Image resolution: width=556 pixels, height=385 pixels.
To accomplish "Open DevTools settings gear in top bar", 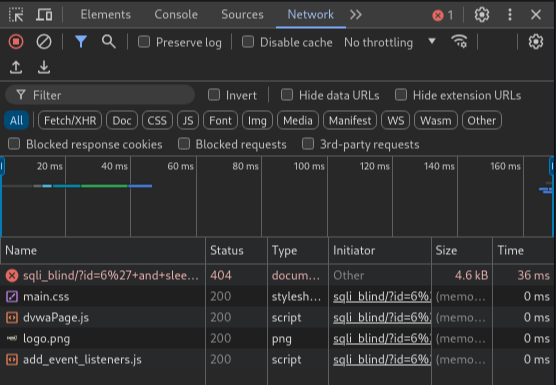I will 482,15.
